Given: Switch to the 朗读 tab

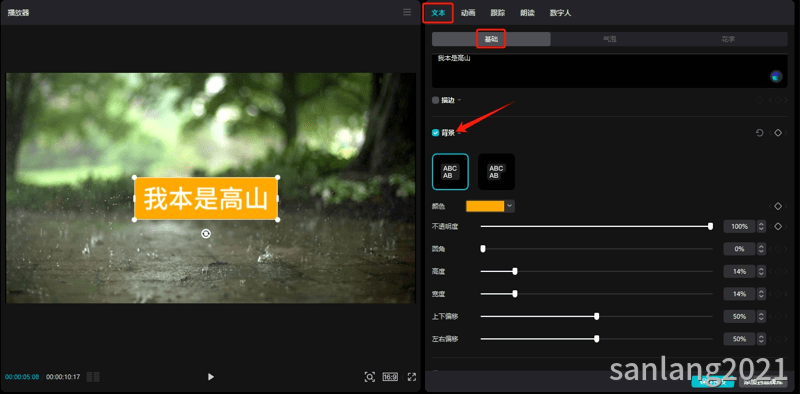Looking at the screenshot, I should tap(528, 13).
